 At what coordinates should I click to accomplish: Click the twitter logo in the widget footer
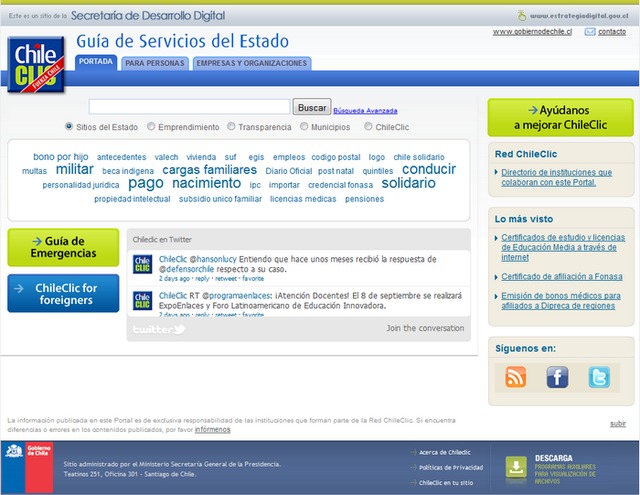(159, 329)
